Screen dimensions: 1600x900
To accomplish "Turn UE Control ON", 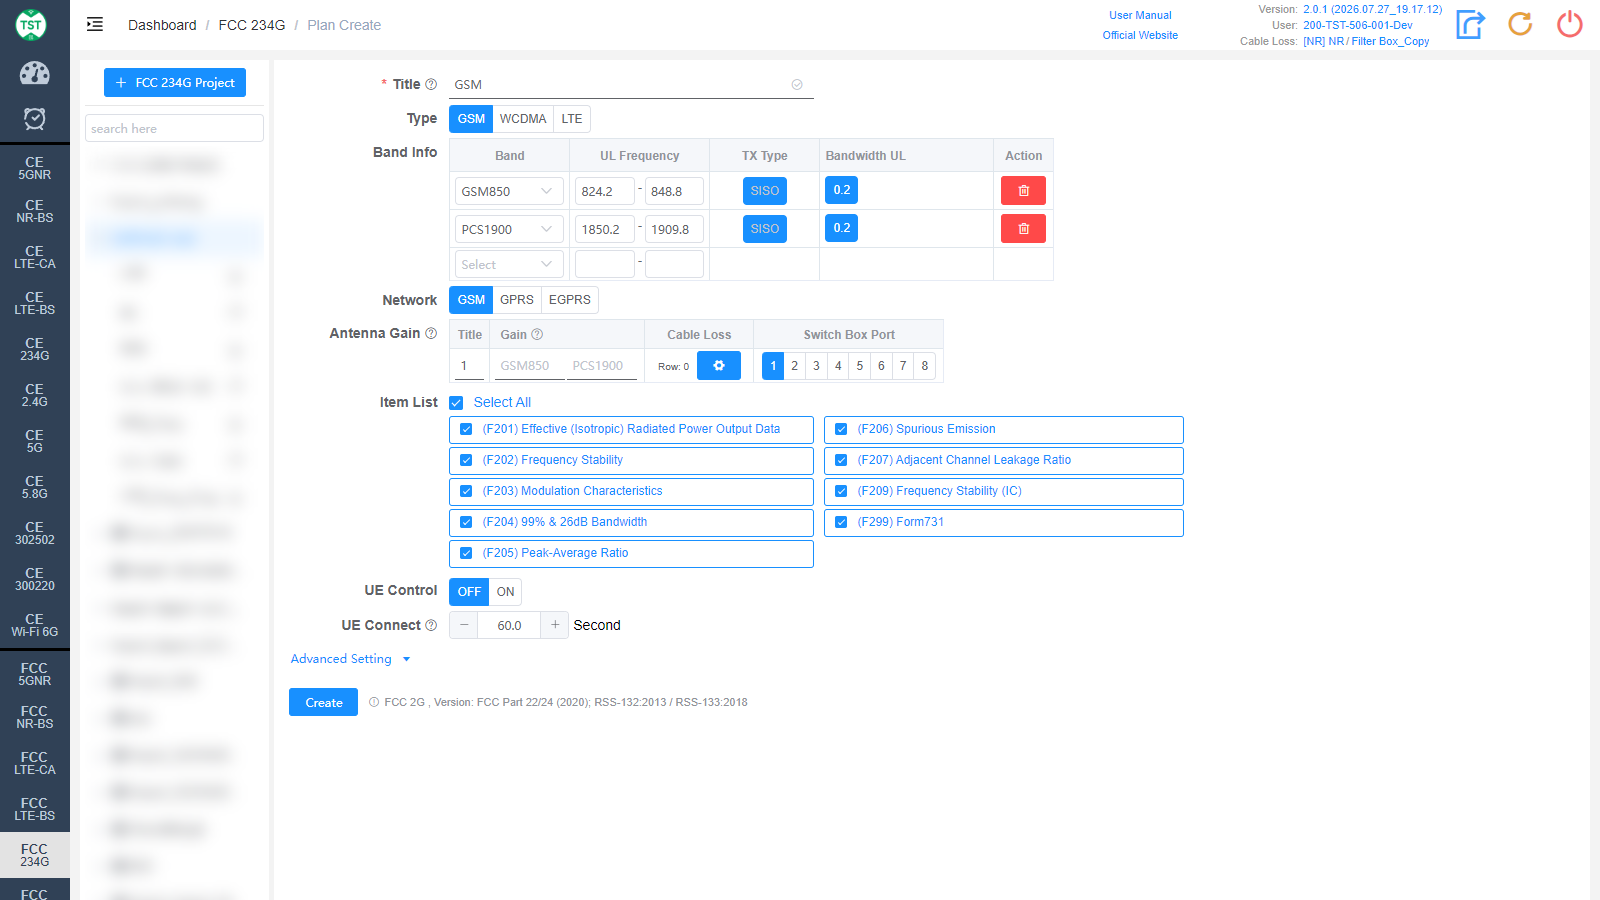I will coord(506,592).
